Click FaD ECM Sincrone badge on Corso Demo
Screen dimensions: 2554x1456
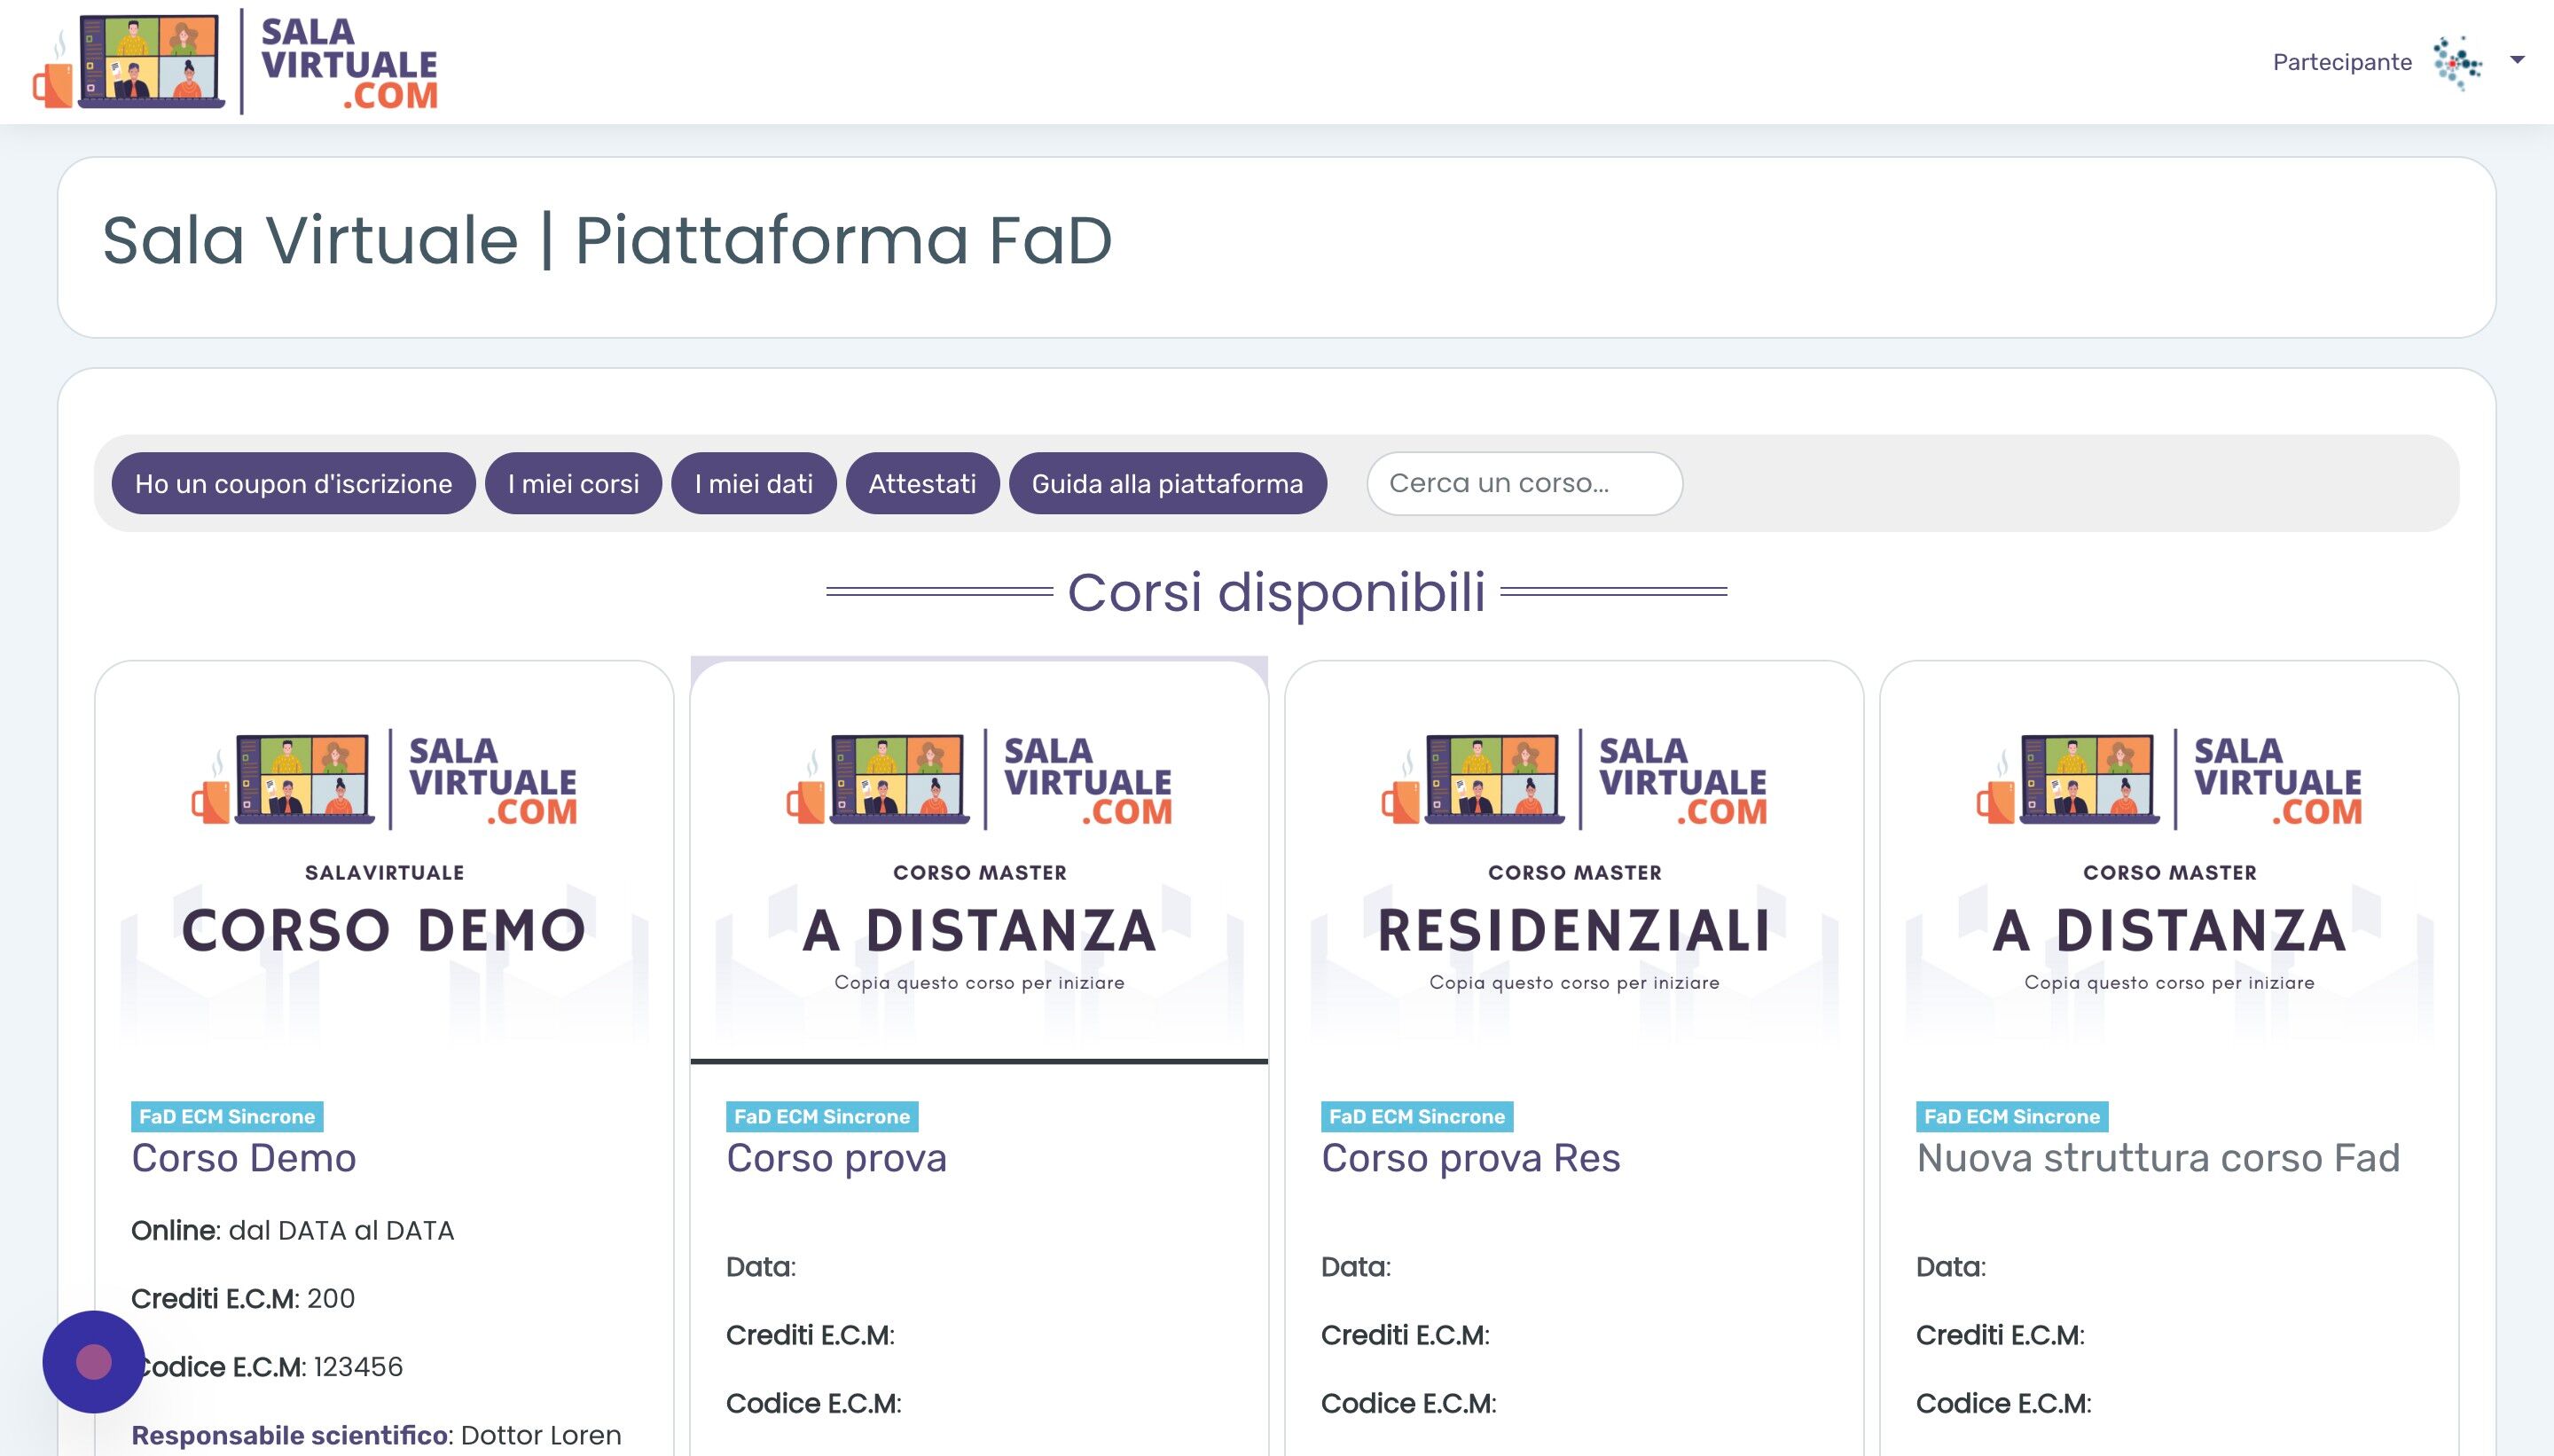coord(227,1116)
